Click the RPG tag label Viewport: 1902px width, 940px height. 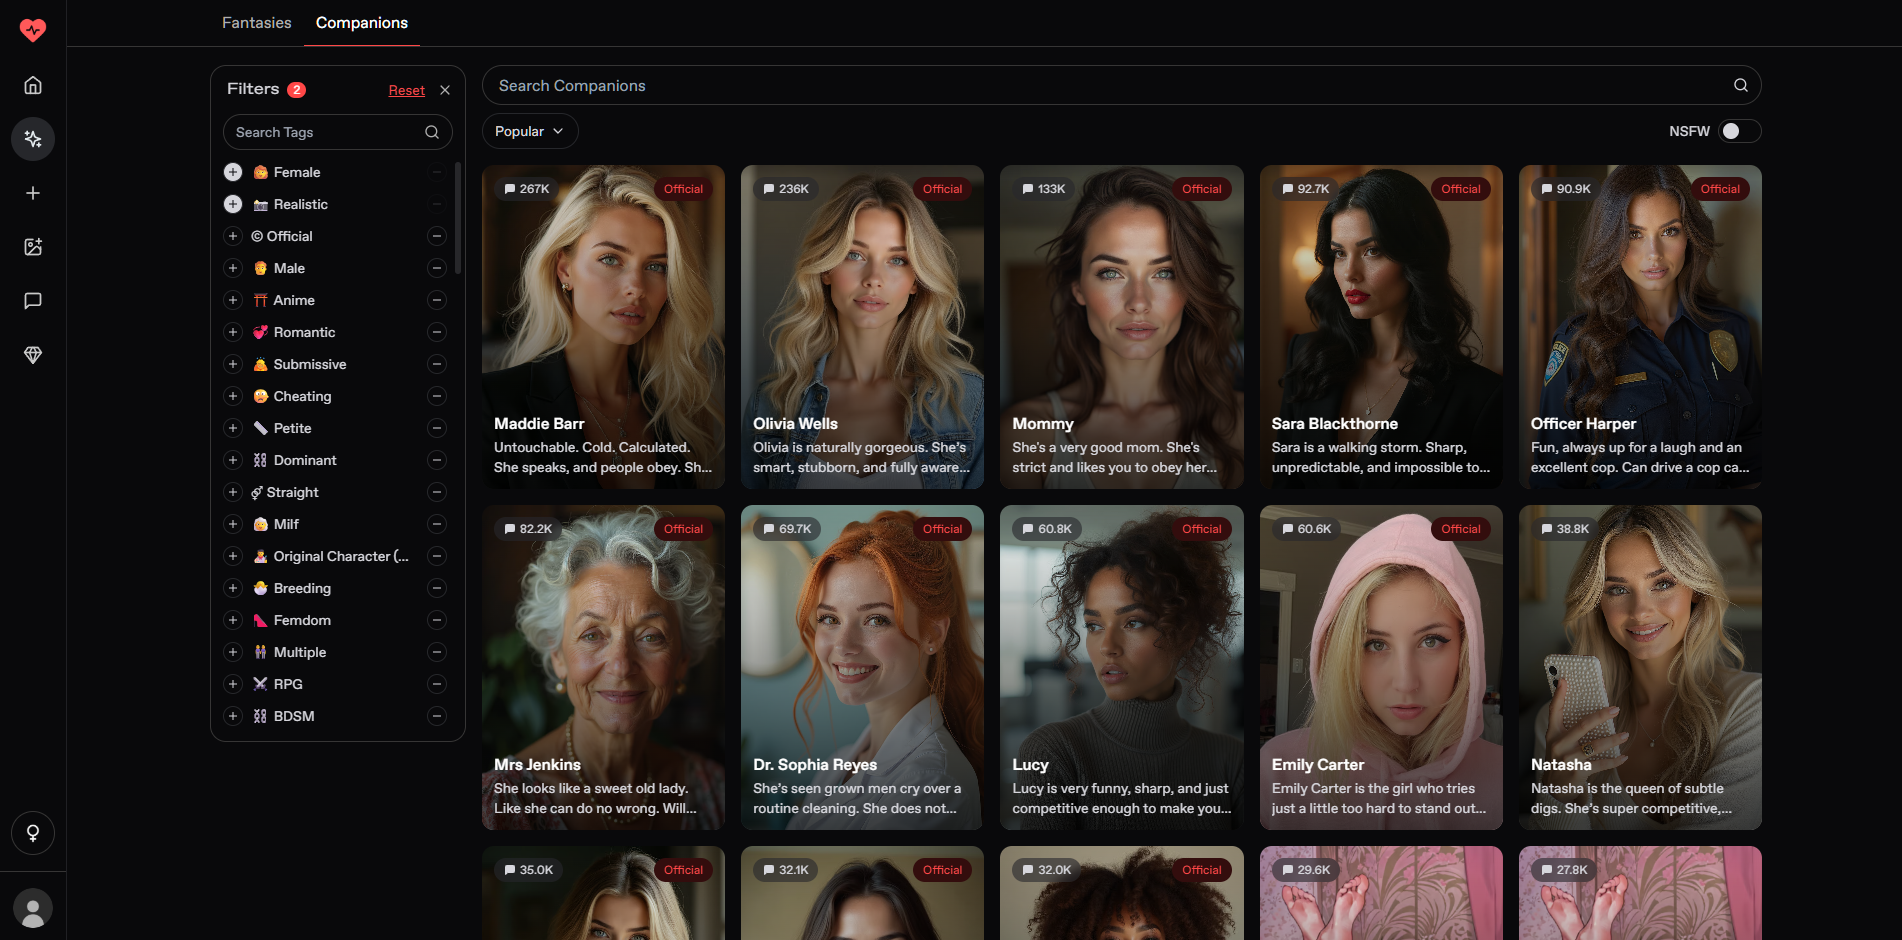tap(288, 684)
